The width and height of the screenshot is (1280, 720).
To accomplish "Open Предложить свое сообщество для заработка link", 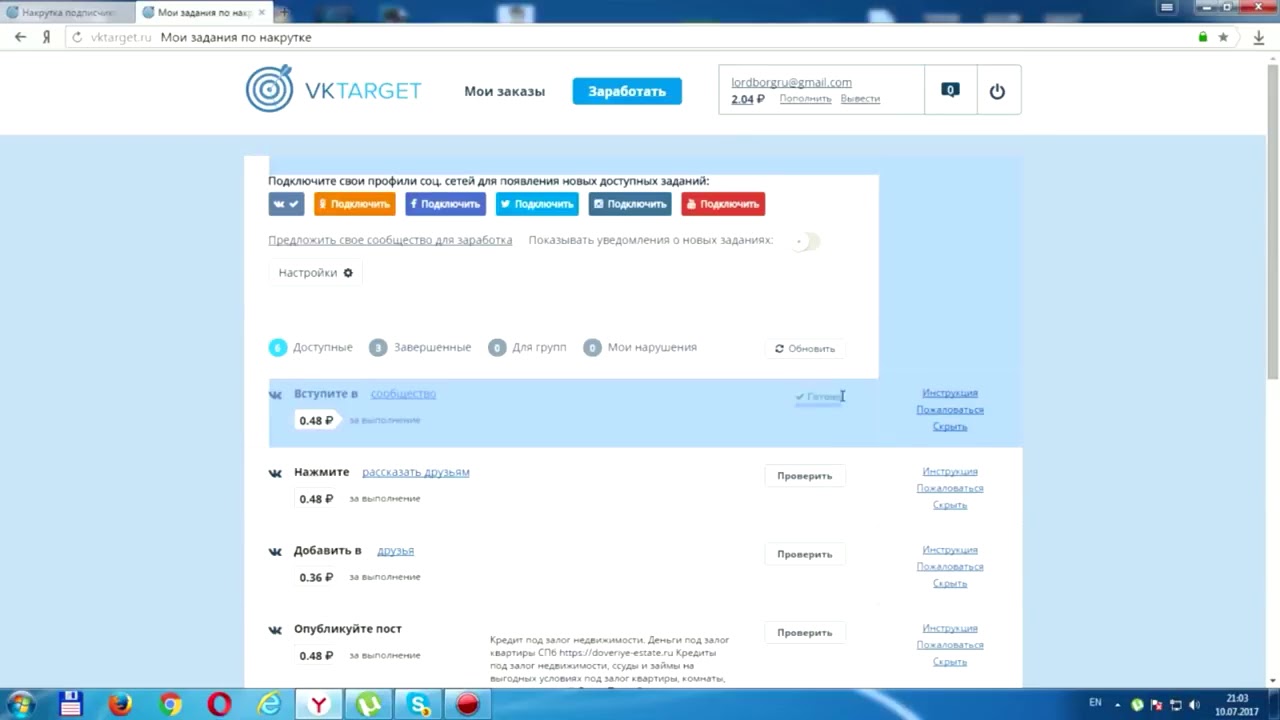I will point(390,240).
